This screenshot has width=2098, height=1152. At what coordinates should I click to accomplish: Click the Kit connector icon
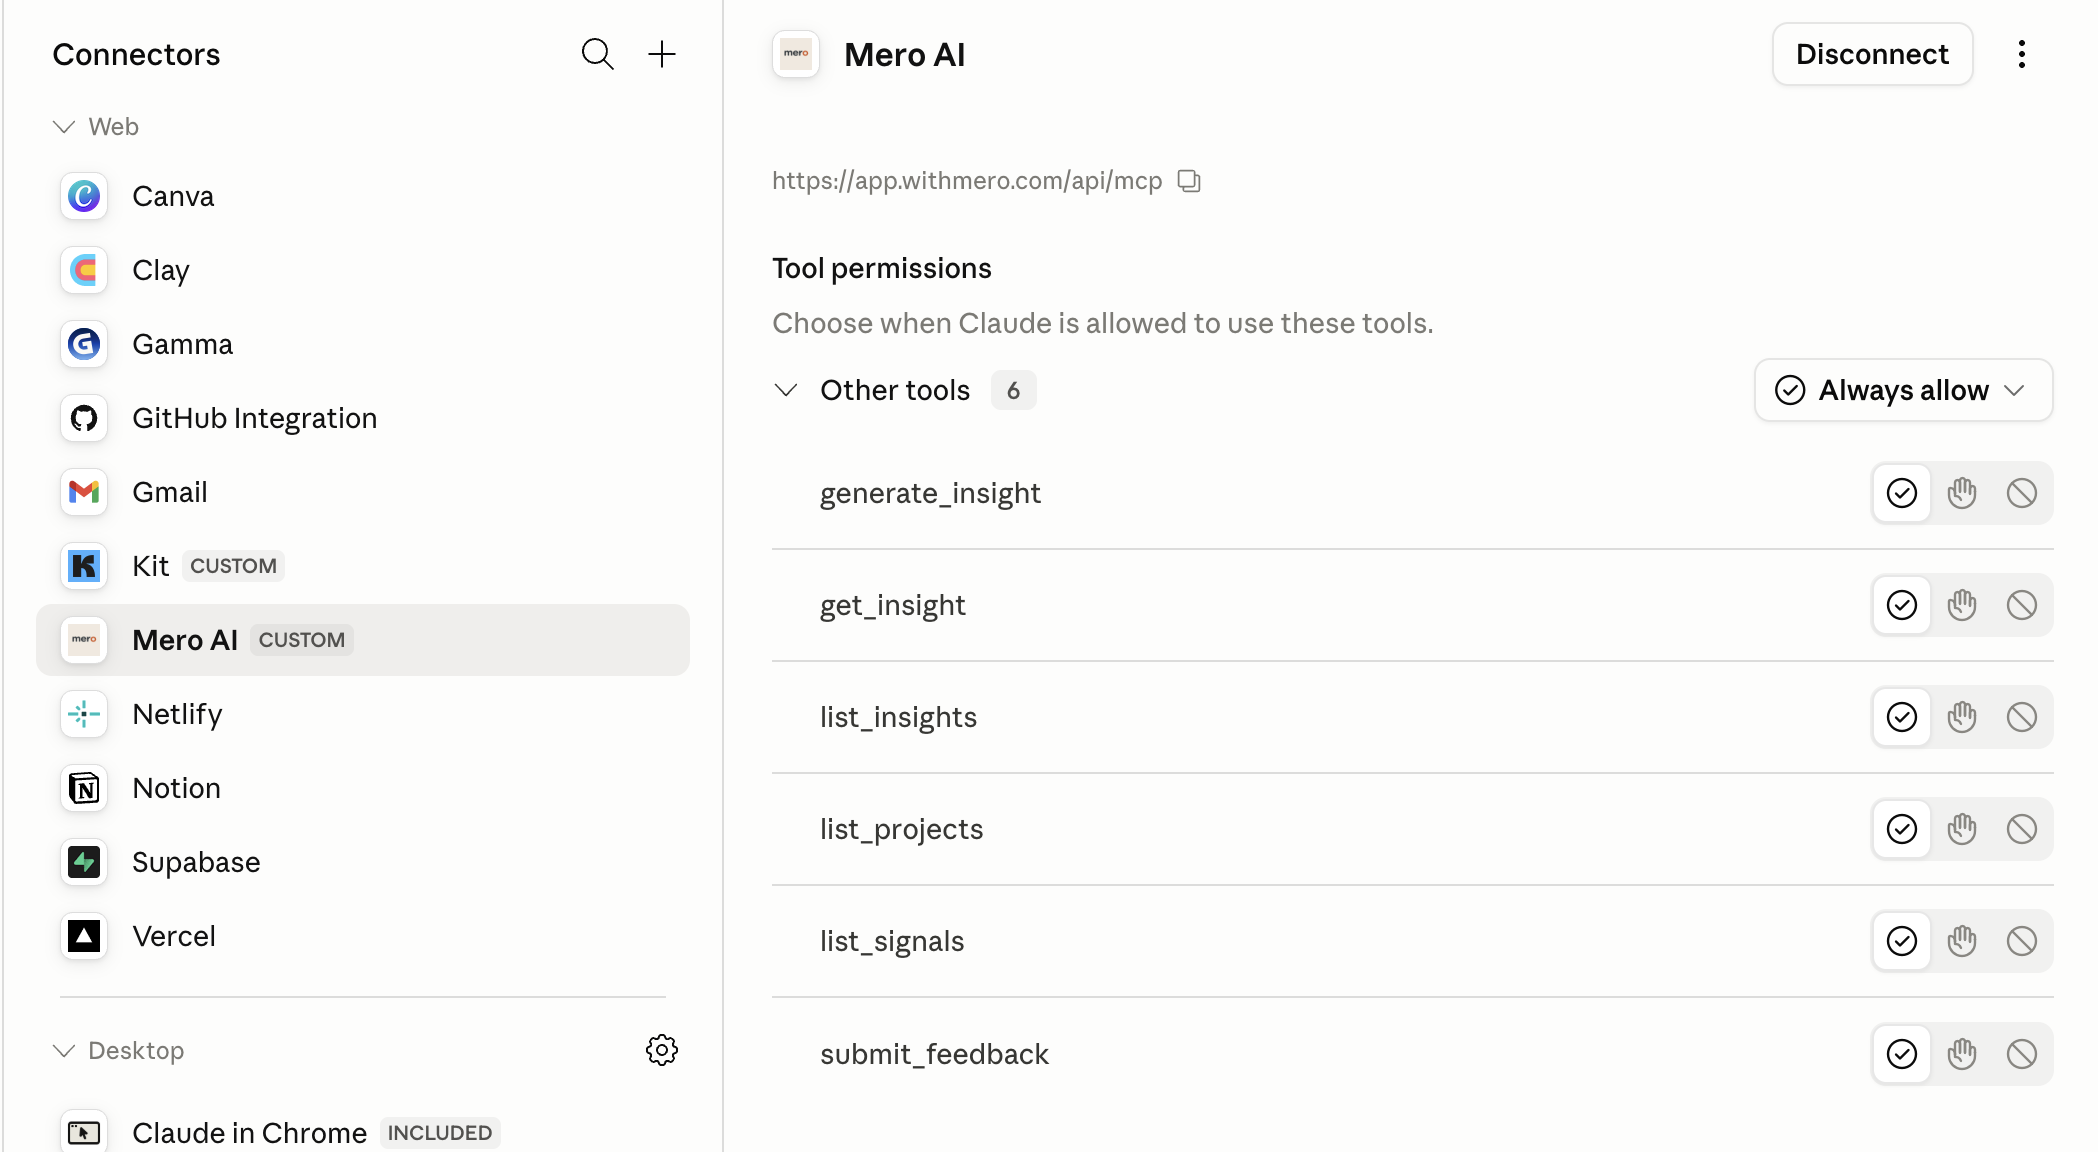(84, 566)
